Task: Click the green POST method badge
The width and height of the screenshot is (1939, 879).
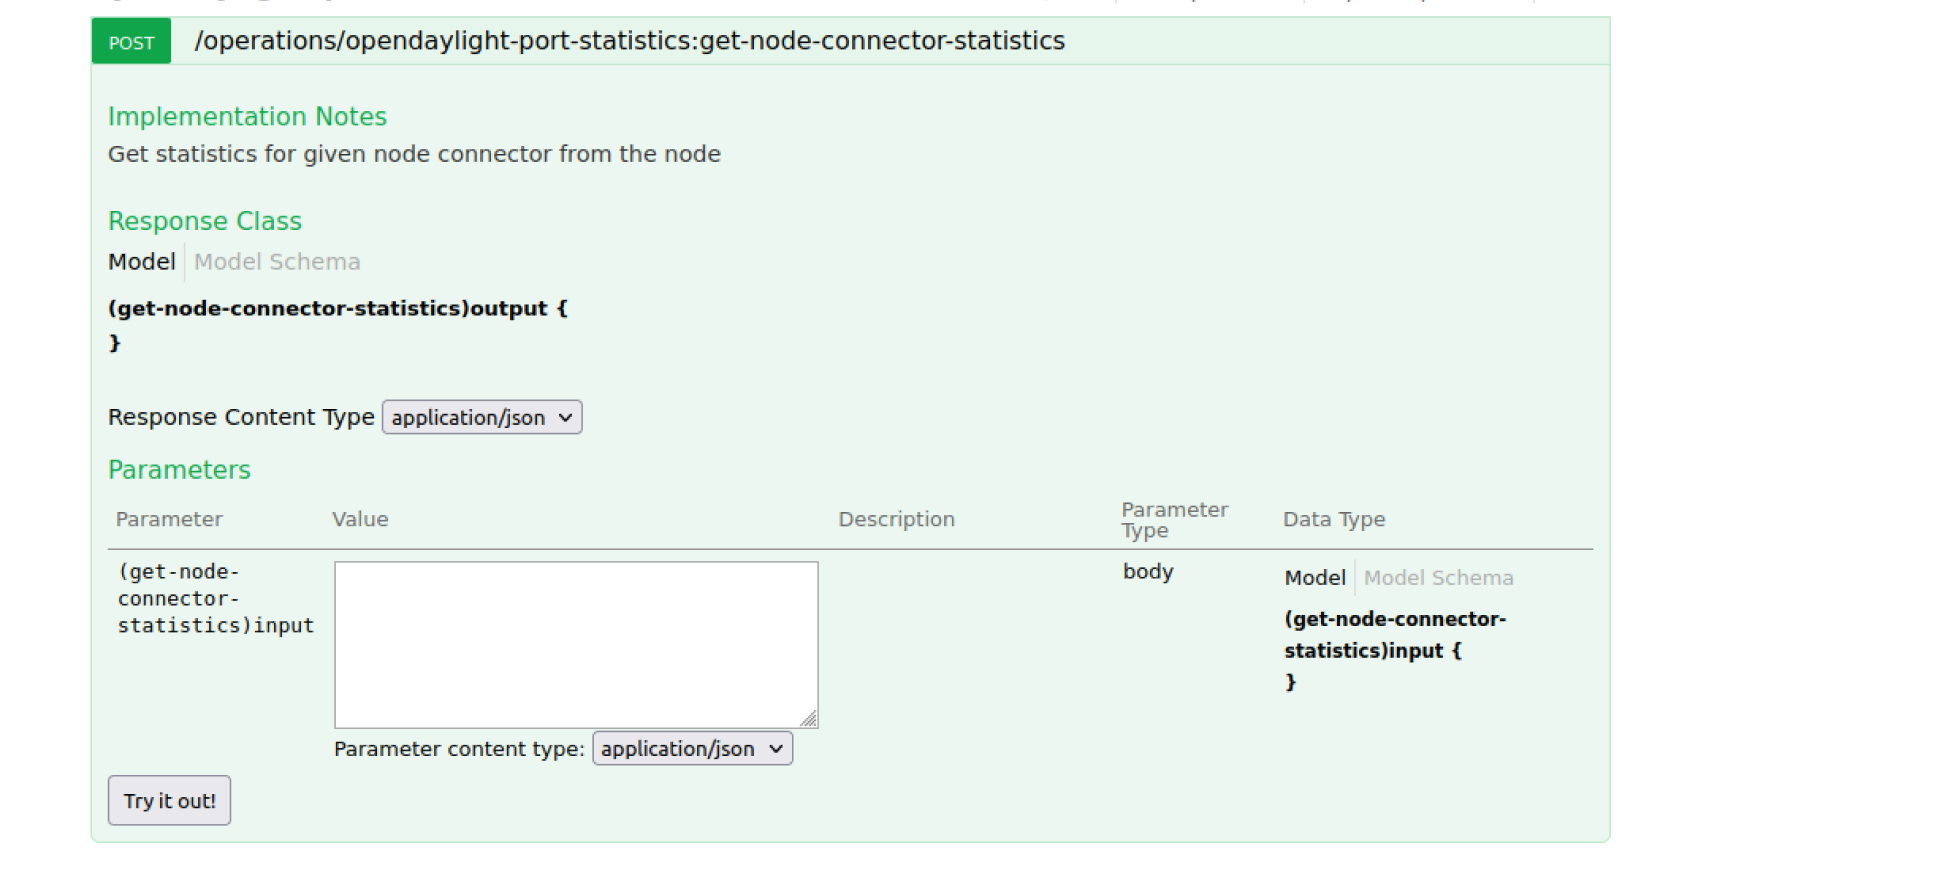Action: click(x=131, y=42)
